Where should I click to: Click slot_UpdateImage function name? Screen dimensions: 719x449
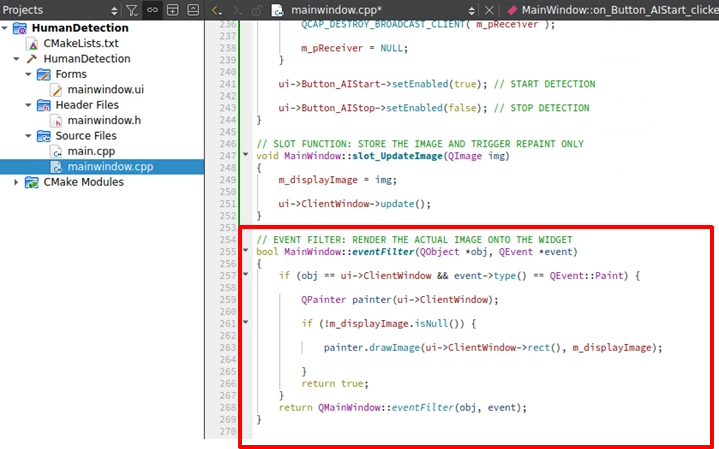click(x=397, y=156)
